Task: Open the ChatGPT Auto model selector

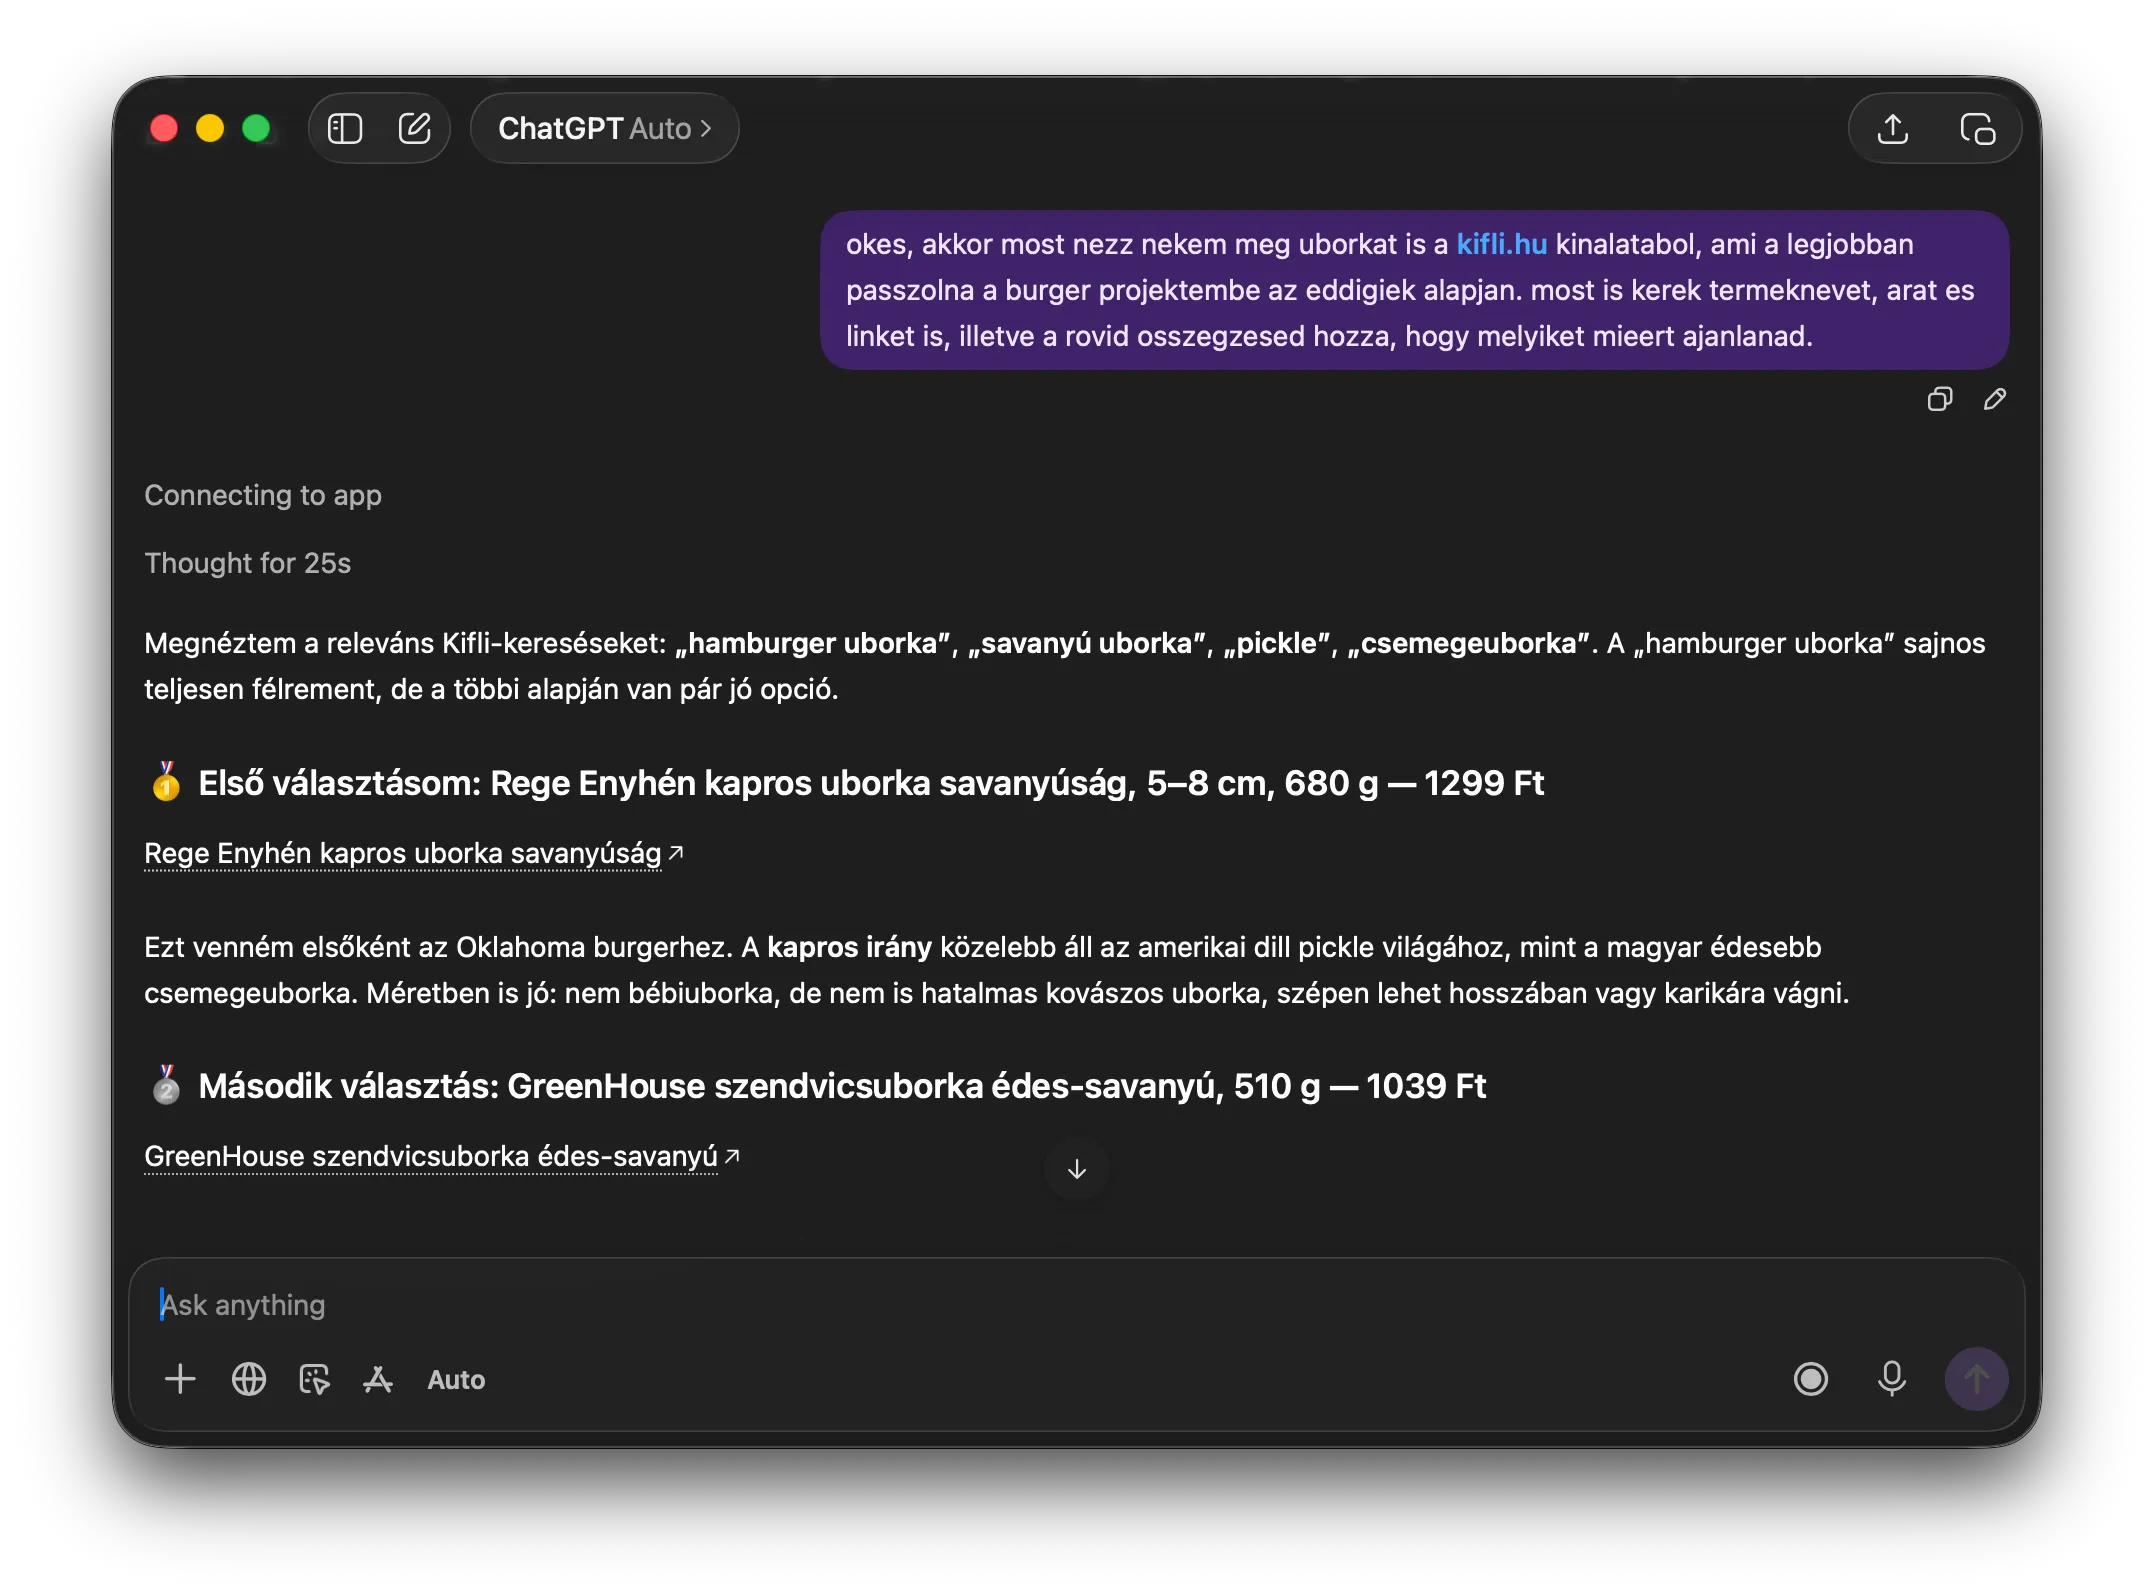Action: coord(604,128)
